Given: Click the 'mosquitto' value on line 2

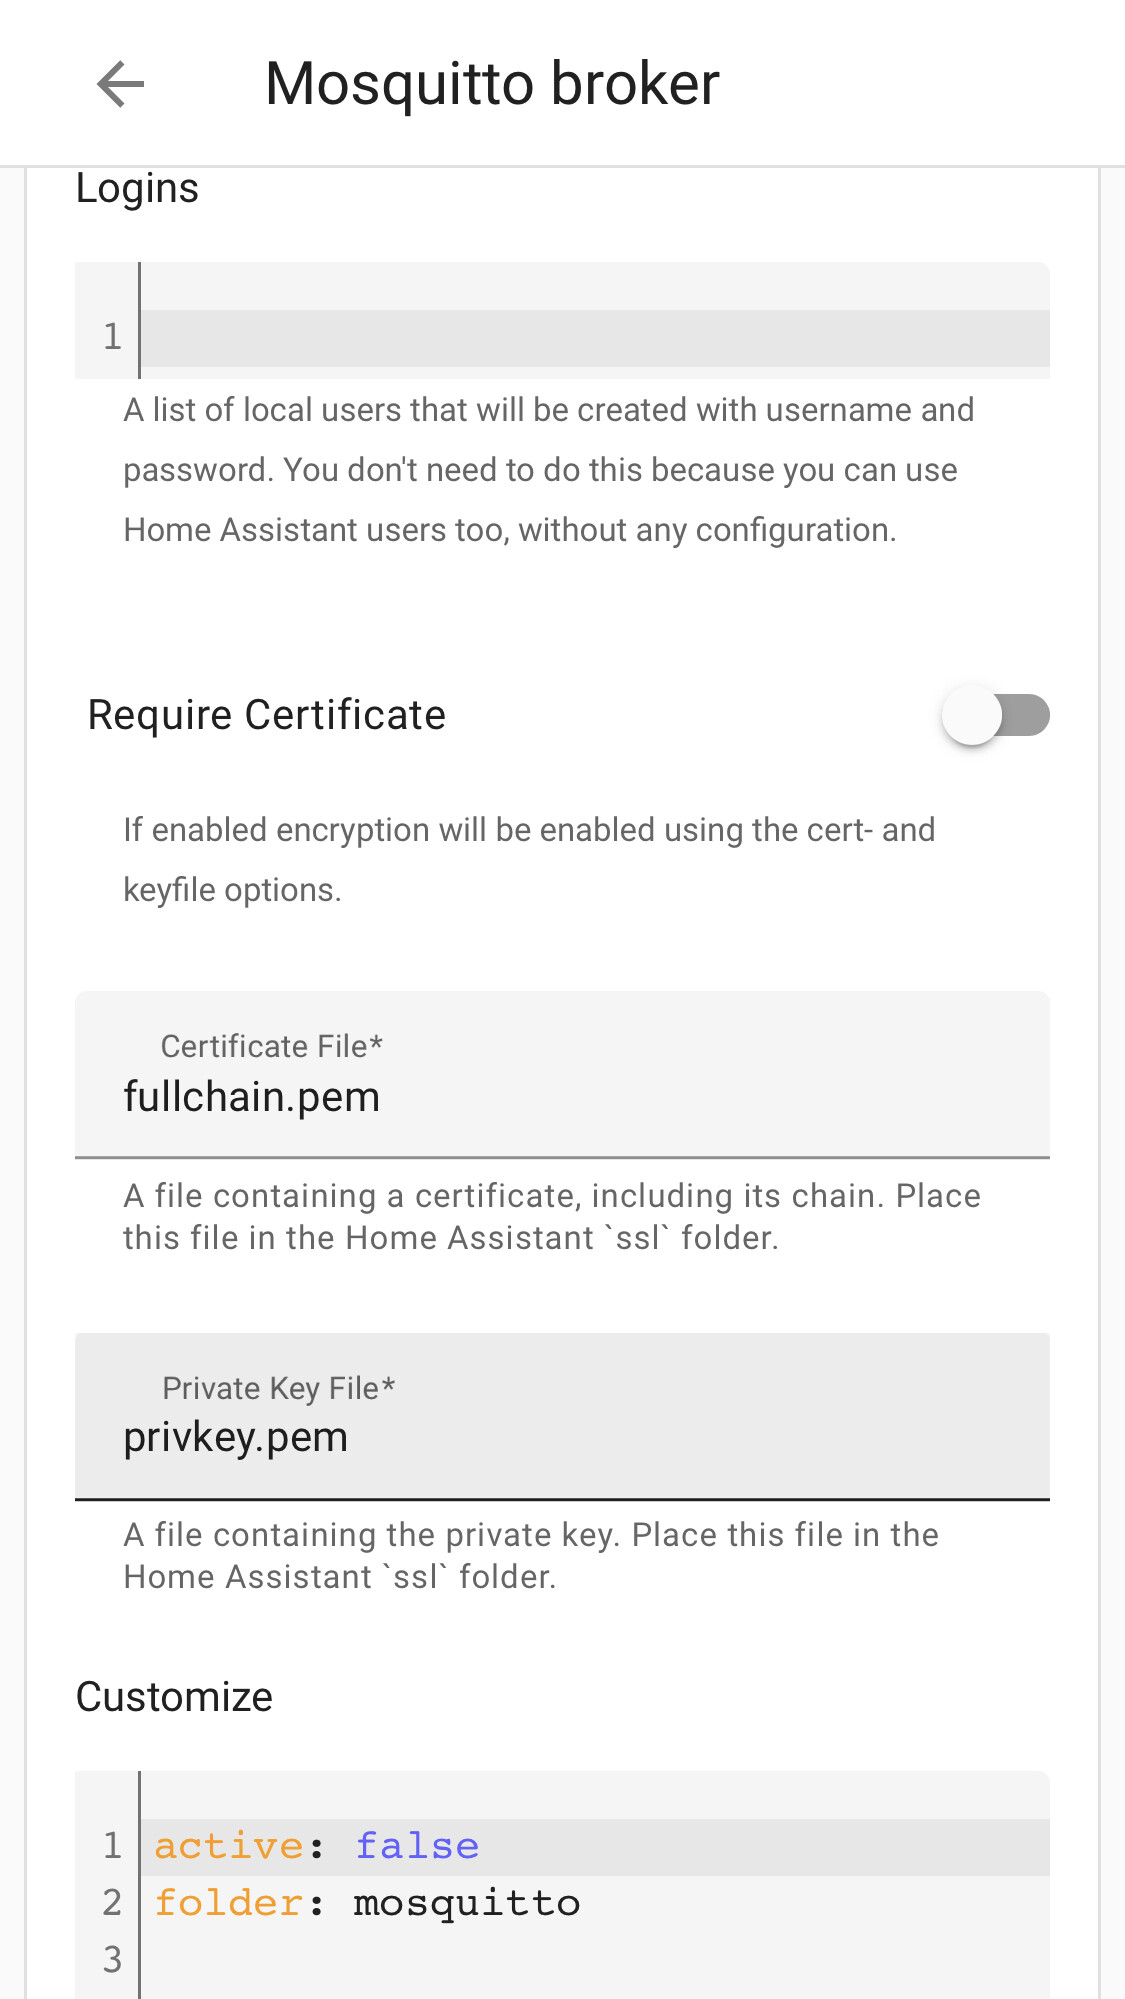Looking at the screenshot, I should click(465, 1901).
